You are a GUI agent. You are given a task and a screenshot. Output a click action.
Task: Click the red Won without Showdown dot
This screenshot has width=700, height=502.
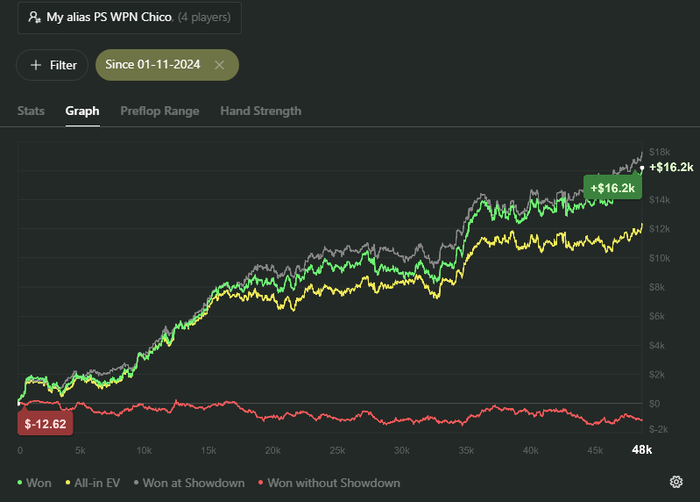coord(258,483)
